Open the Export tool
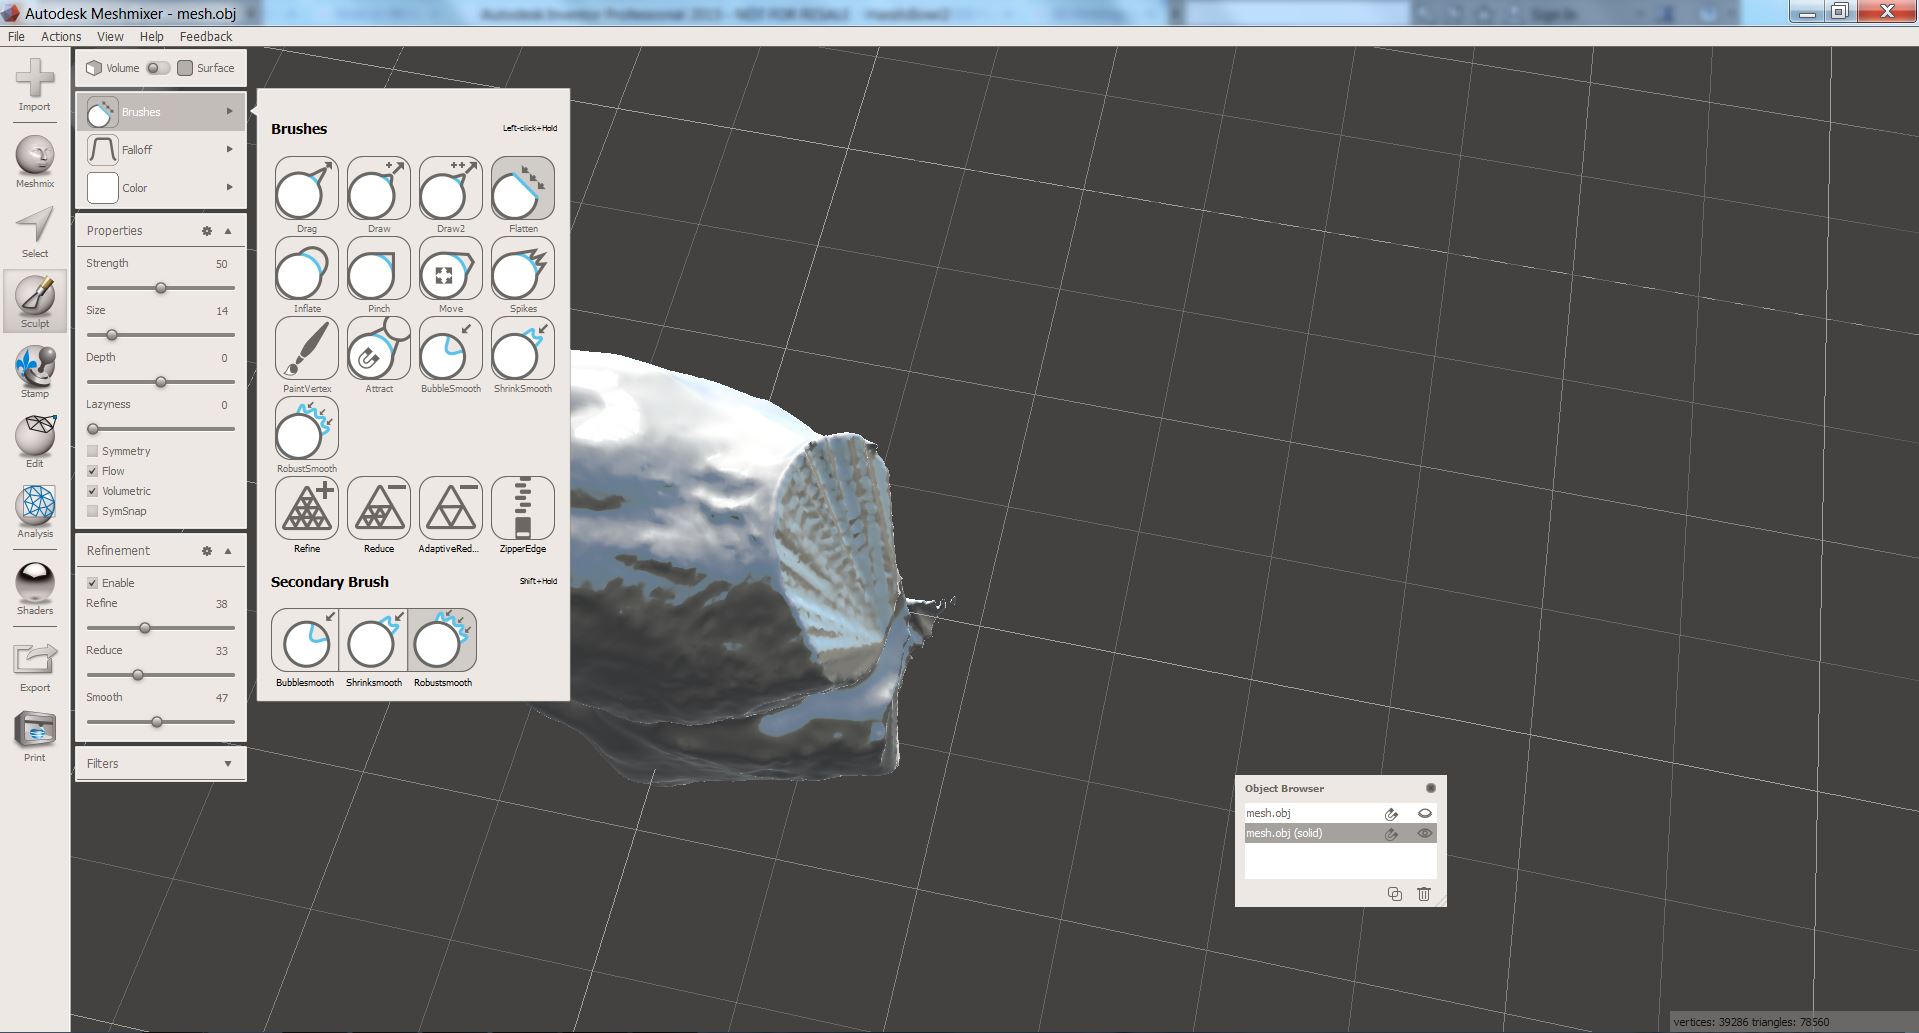1919x1033 pixels. (35, 667)
